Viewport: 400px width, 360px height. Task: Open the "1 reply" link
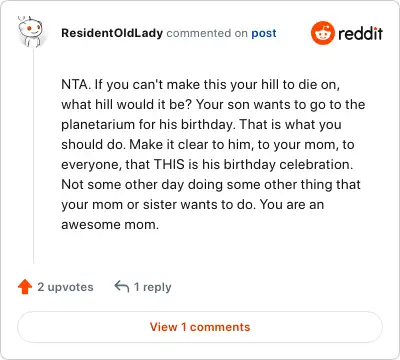152,287
